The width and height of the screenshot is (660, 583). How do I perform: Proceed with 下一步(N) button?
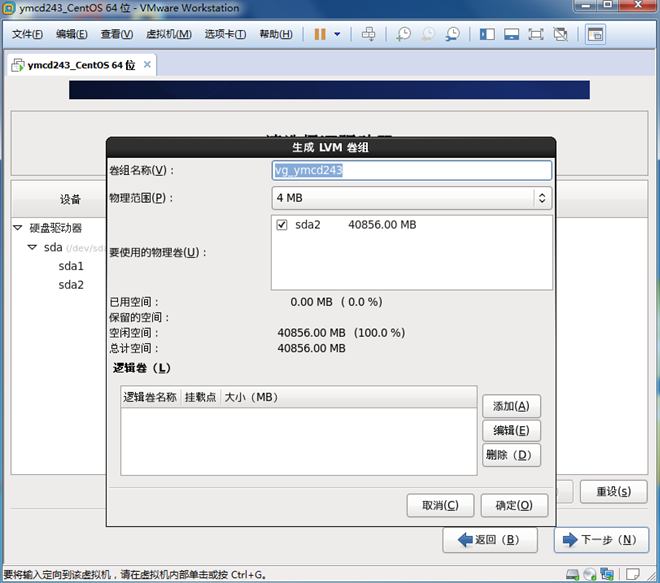point(601,540)
